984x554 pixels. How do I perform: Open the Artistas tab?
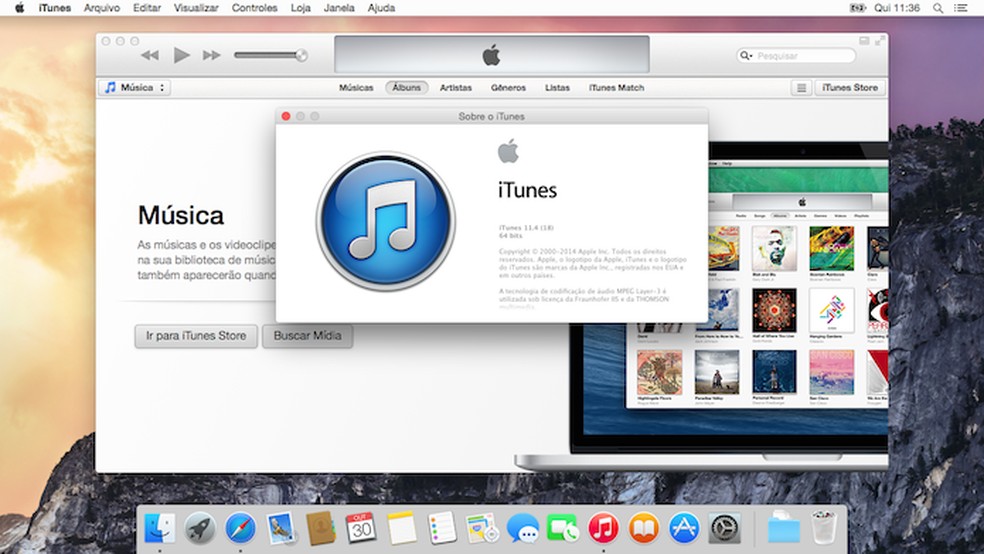tap(456, 88)
